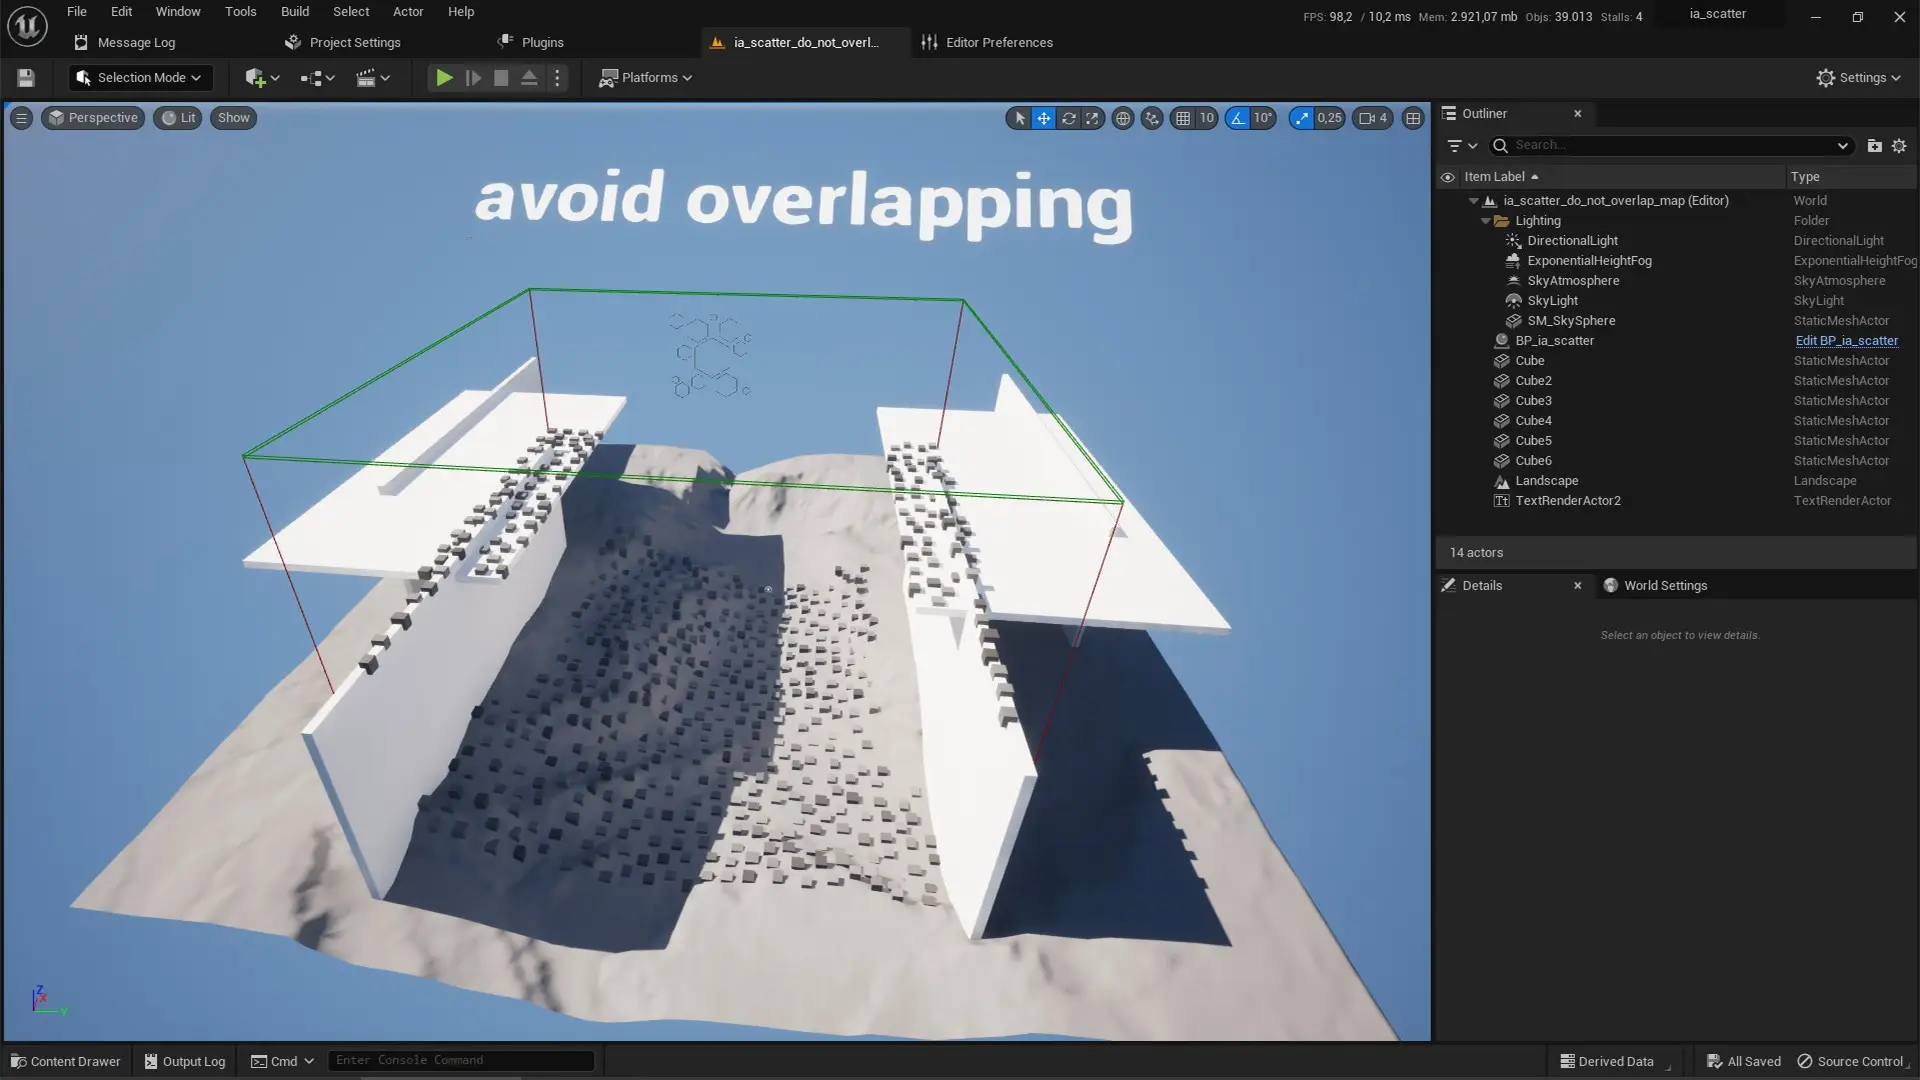1920x1080 pixels.
Task: Open the add content cube-plus menu
Action: coord(262,78)
